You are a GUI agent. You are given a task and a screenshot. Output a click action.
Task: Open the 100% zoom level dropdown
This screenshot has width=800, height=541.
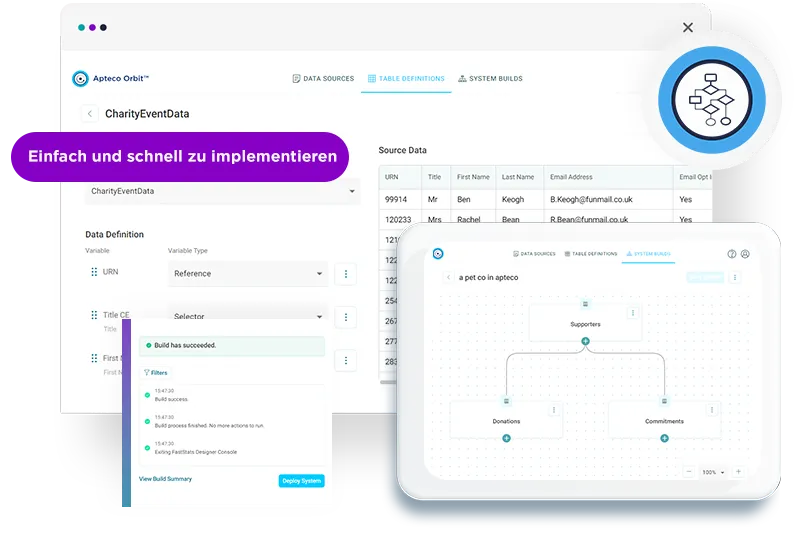[x=713, y=472]
